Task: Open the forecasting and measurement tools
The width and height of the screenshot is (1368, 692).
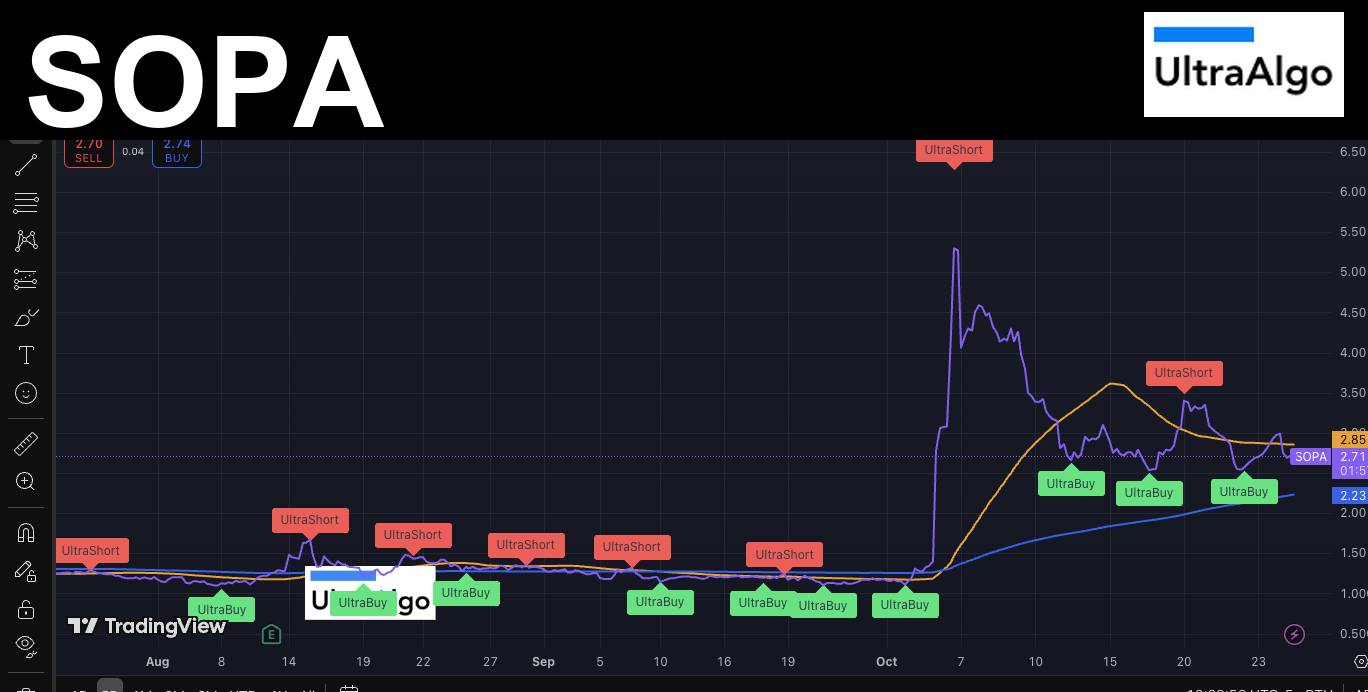Action: (x=26, y=279)
